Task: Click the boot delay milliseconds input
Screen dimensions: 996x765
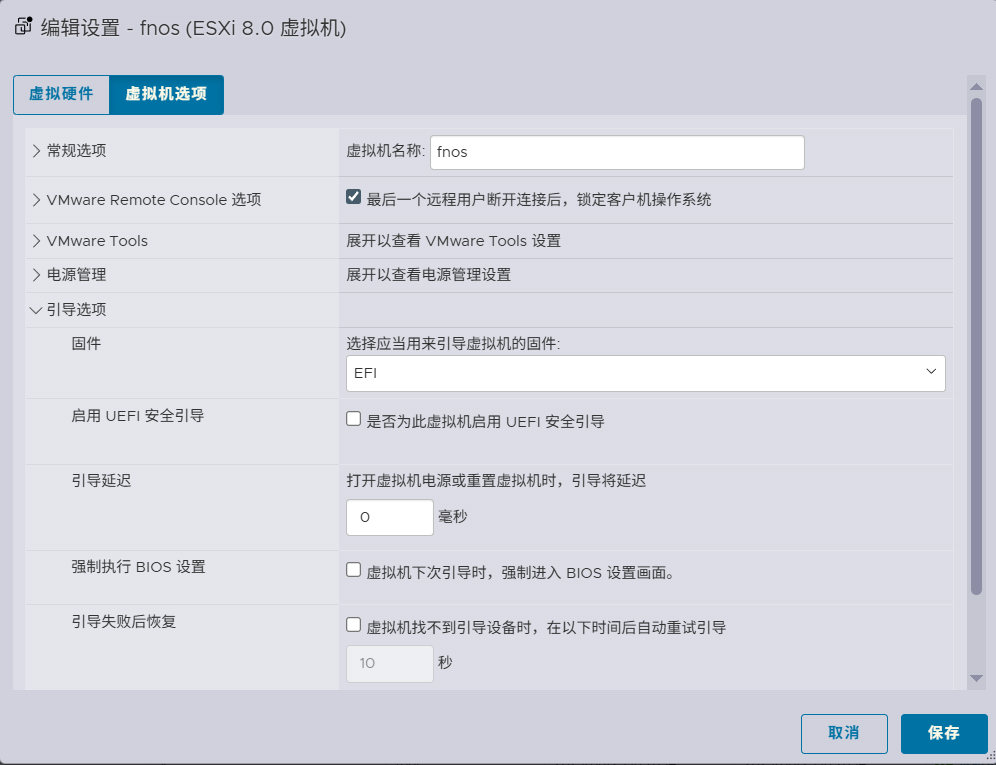Action: tap(389, 517)
